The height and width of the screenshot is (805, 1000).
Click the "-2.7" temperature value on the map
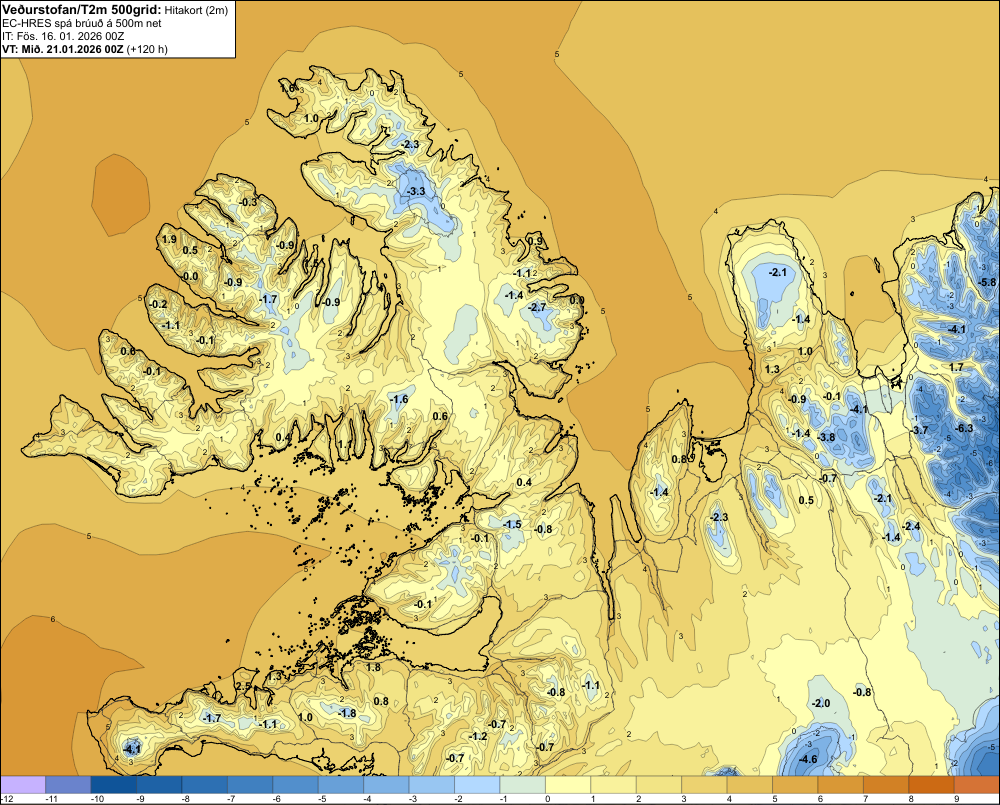(x=538, y=307)
